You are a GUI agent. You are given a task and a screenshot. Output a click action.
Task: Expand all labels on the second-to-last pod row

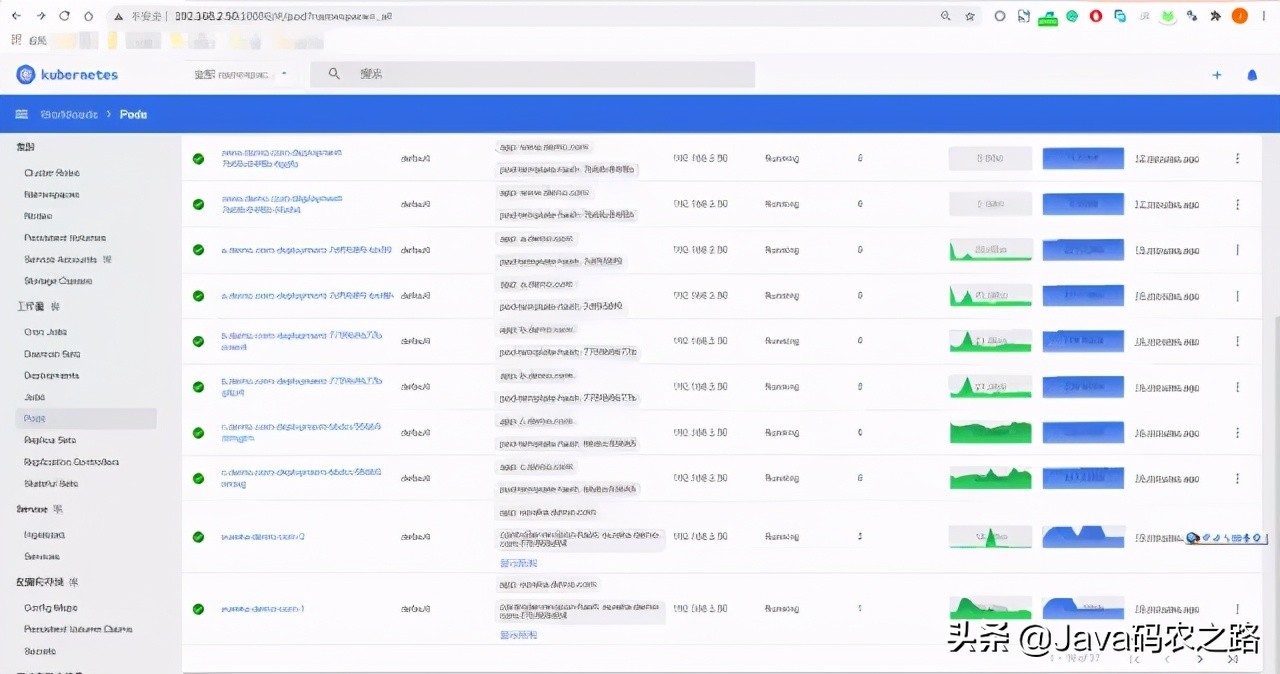(x=518, y=563)
